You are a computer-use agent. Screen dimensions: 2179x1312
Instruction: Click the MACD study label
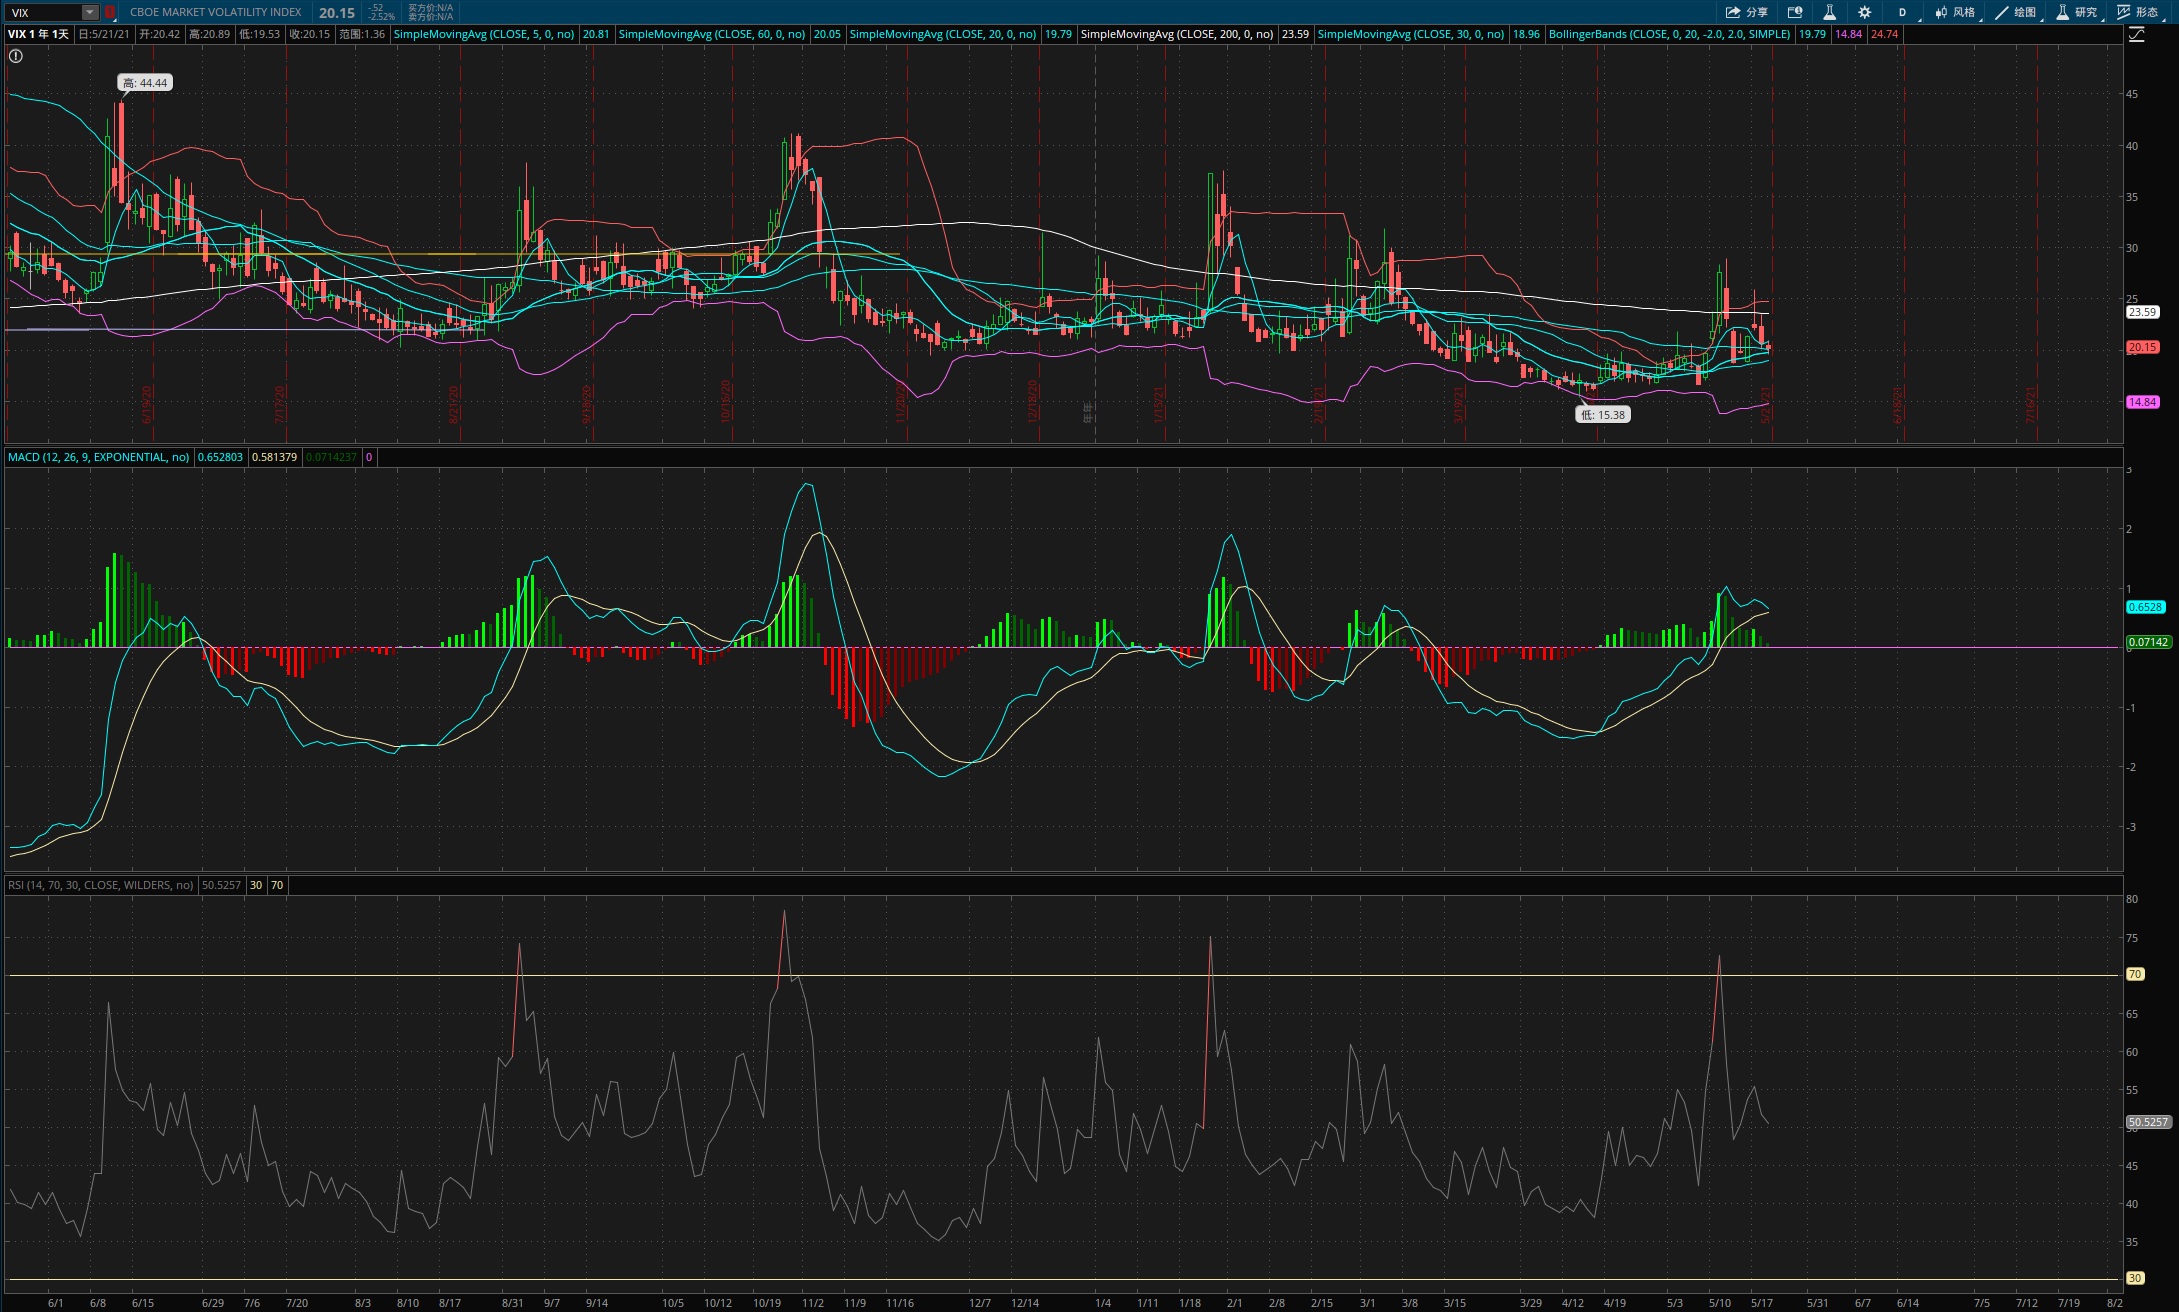tap(98, 457)
